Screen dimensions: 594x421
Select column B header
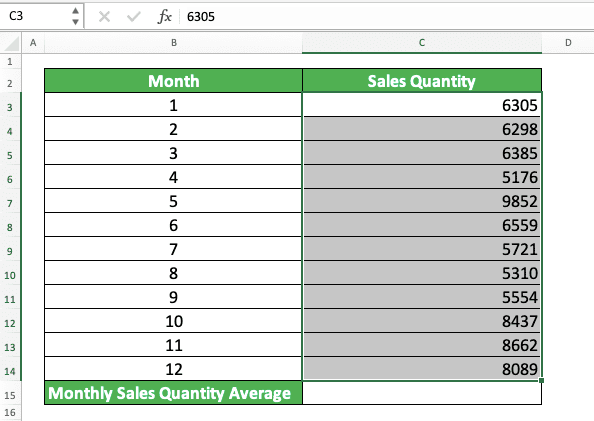click(174, 43)
